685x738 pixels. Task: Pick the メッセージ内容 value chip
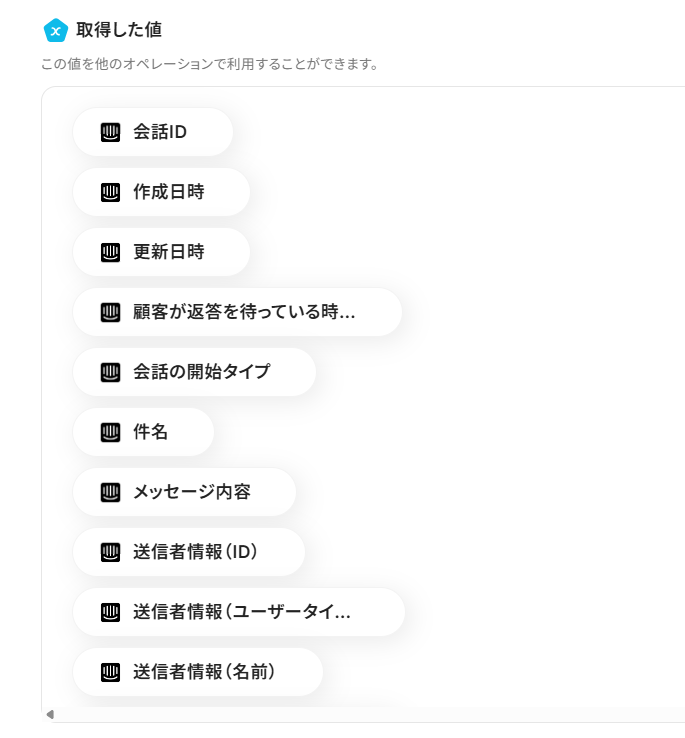(191, 492)
